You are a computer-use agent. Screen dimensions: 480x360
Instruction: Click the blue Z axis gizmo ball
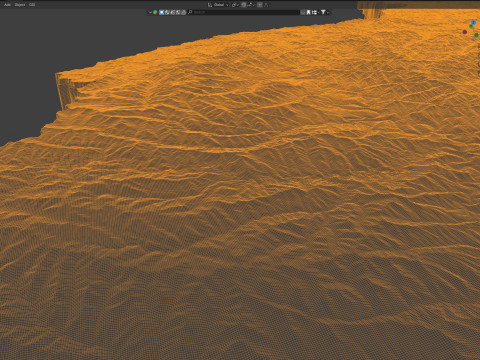click(473, 22)
